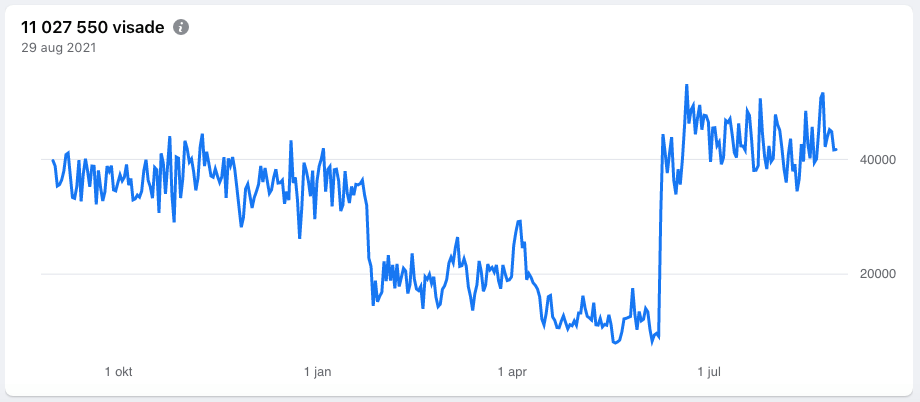This screenshot has width=920, height=402.
Task: Click the line's dip between 1 okt and 1 jan
Action: [x=242, y=226]
